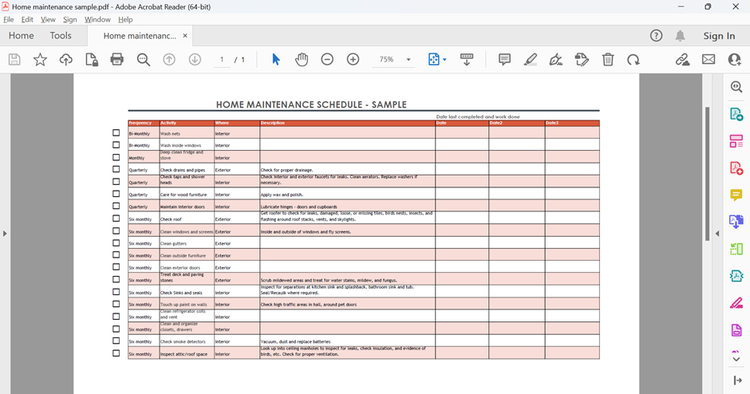Go to previous page arrow

coord(169,59)
